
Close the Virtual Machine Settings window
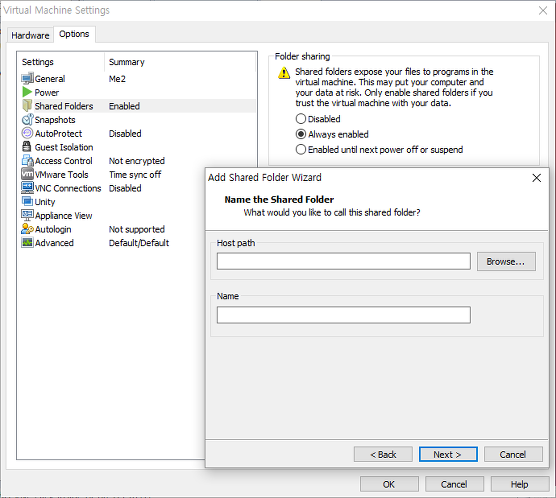tap(543, 11)
